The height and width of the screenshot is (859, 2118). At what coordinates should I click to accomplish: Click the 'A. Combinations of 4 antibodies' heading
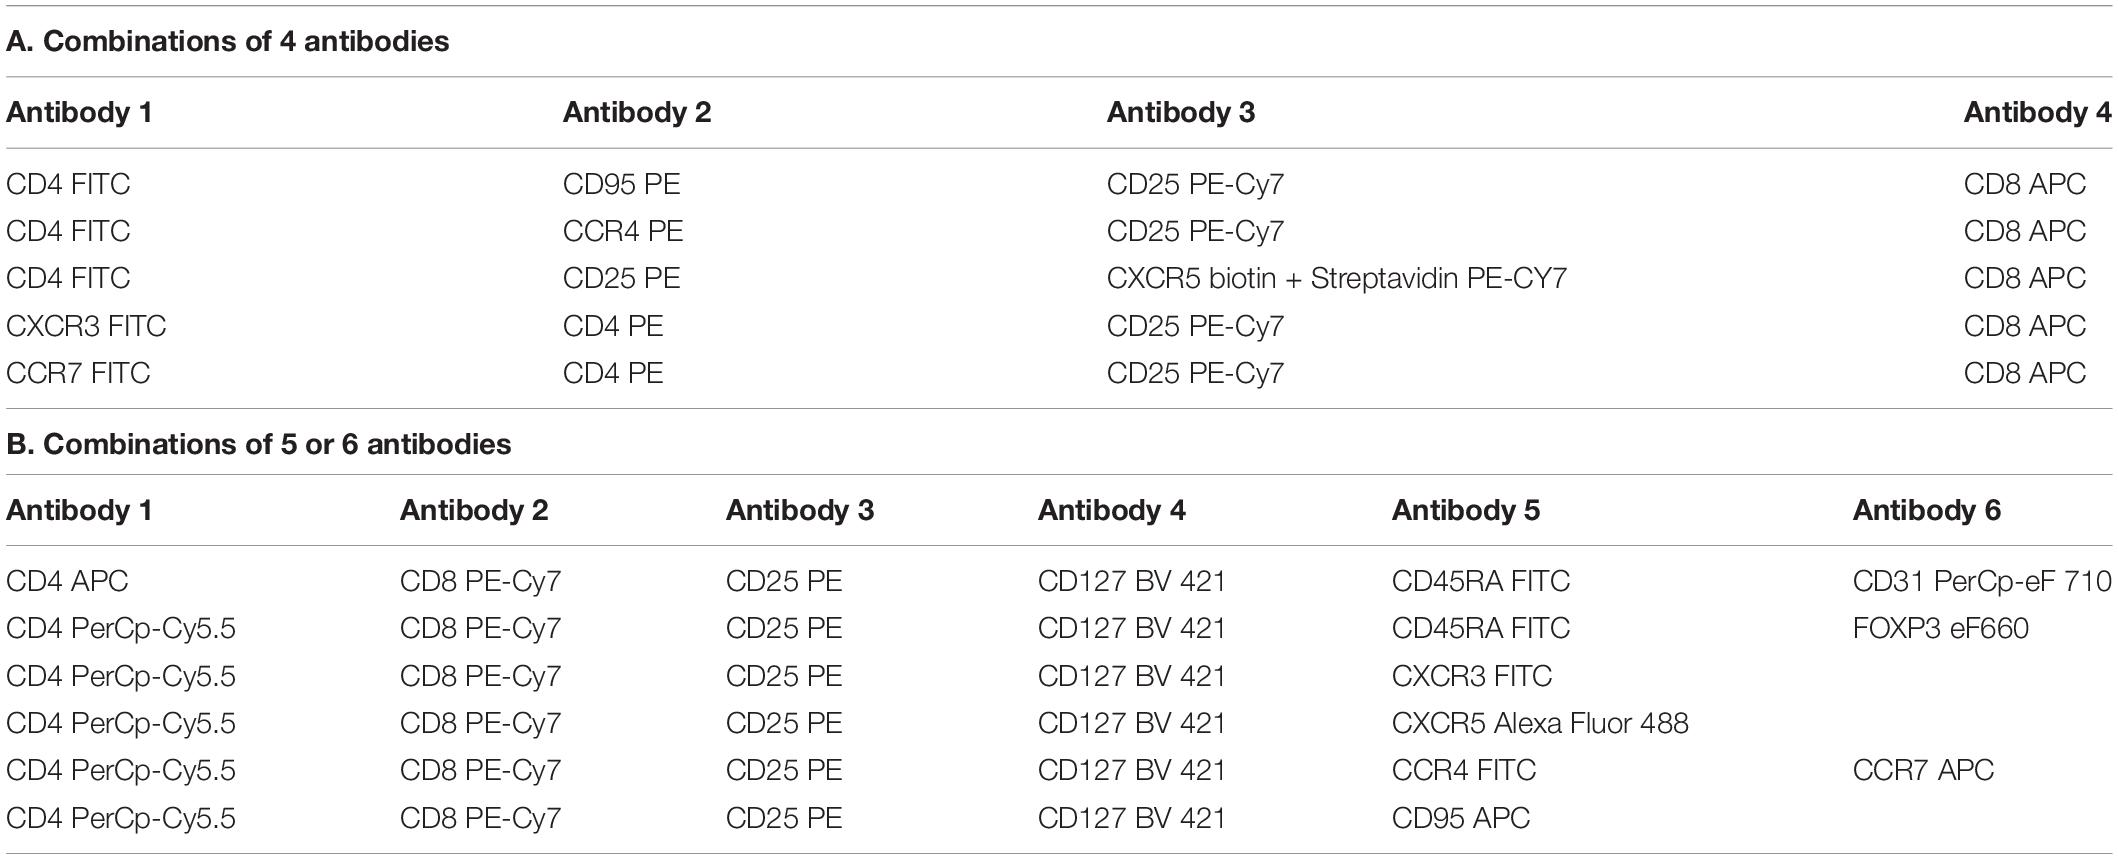[228, 42]
